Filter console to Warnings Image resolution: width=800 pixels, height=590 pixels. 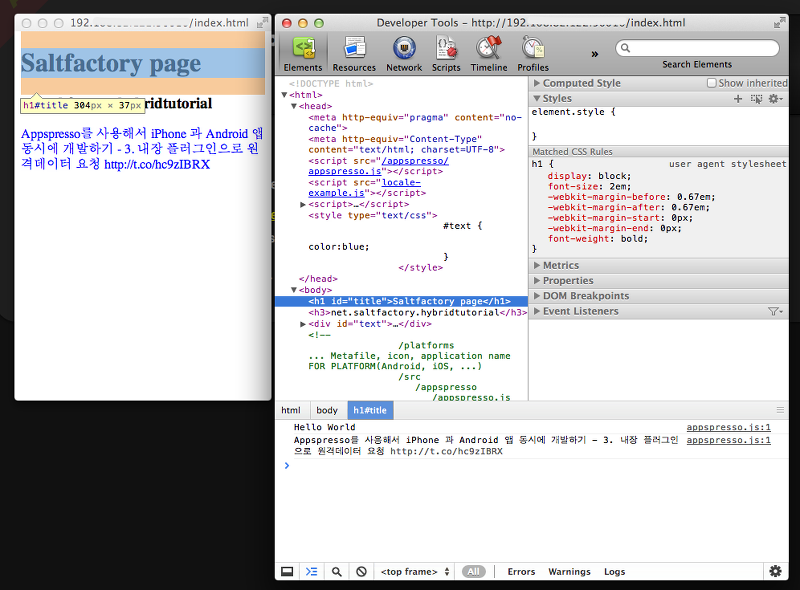coord(569,572)
